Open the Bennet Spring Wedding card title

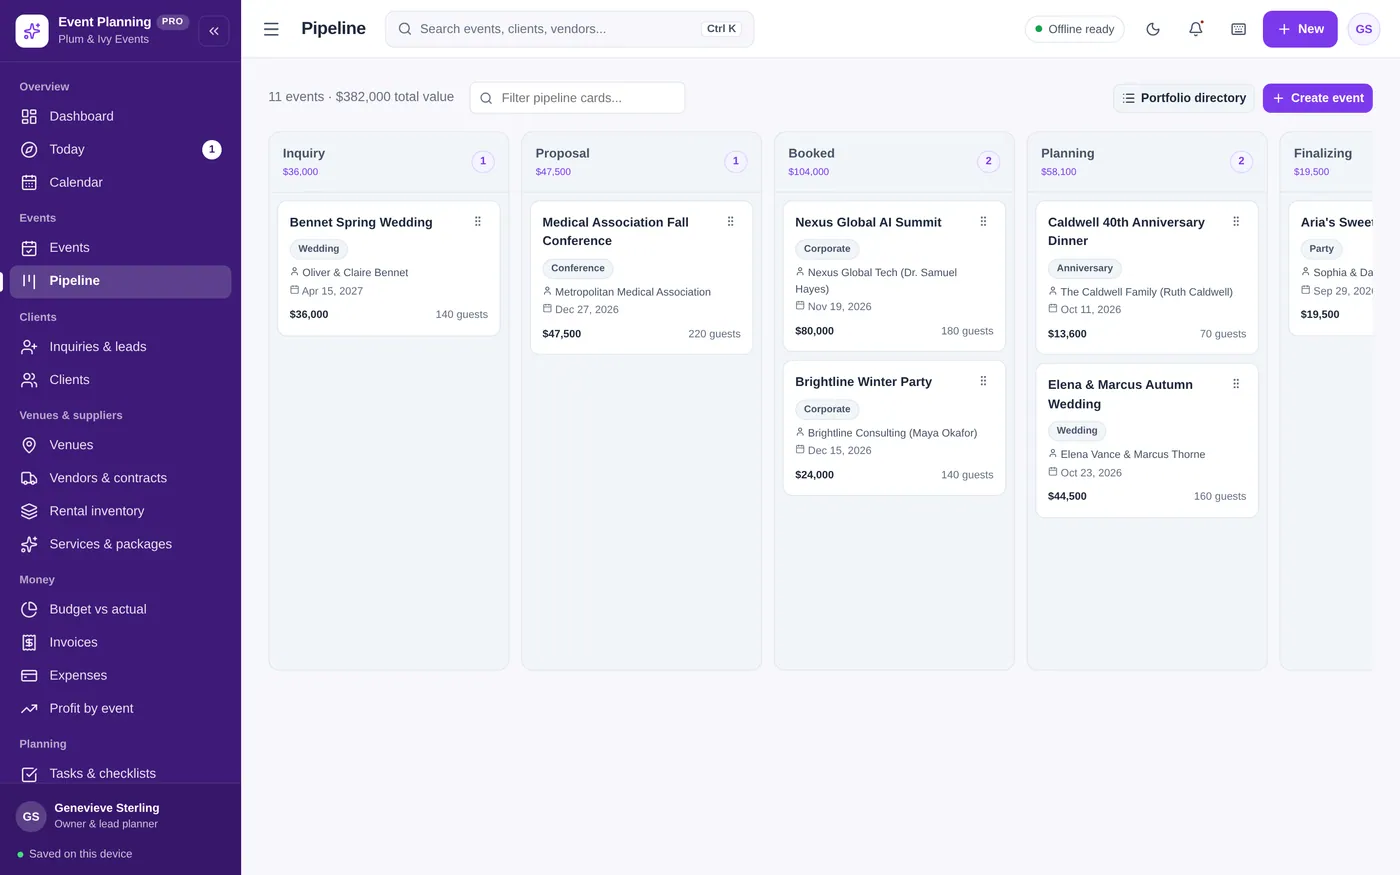pos(361,222)
